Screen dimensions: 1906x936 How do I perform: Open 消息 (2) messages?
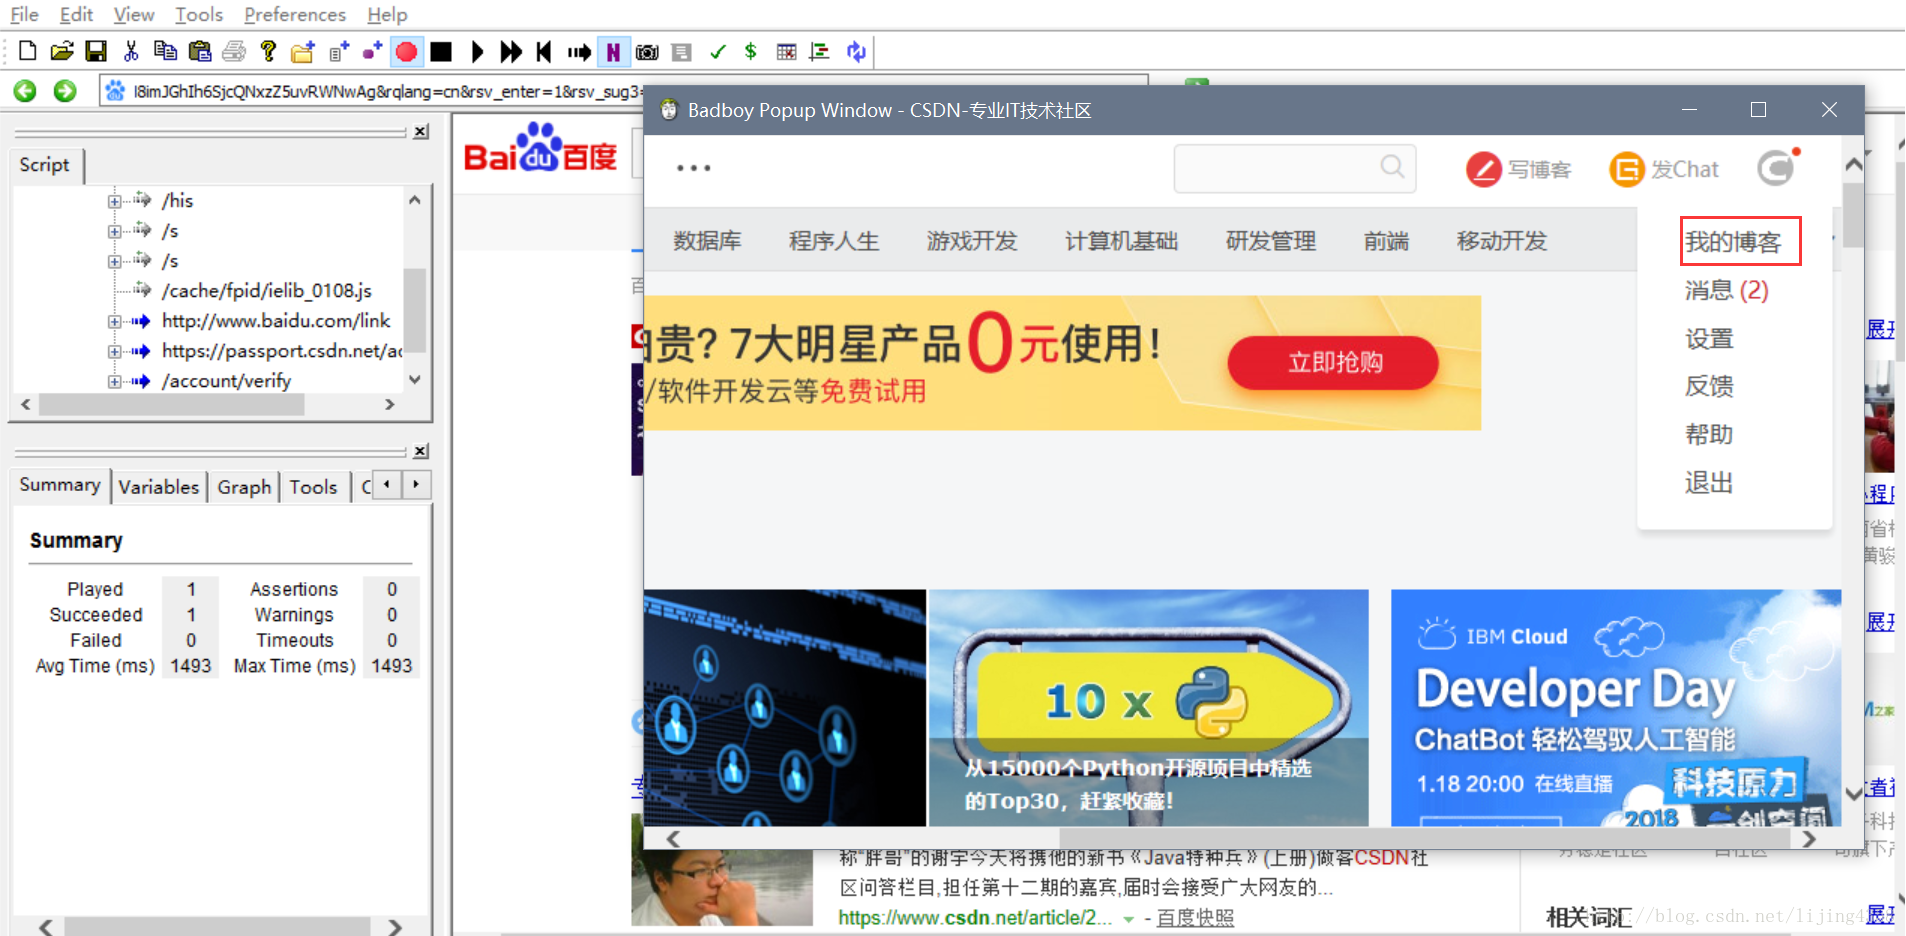coord(1726,290)
